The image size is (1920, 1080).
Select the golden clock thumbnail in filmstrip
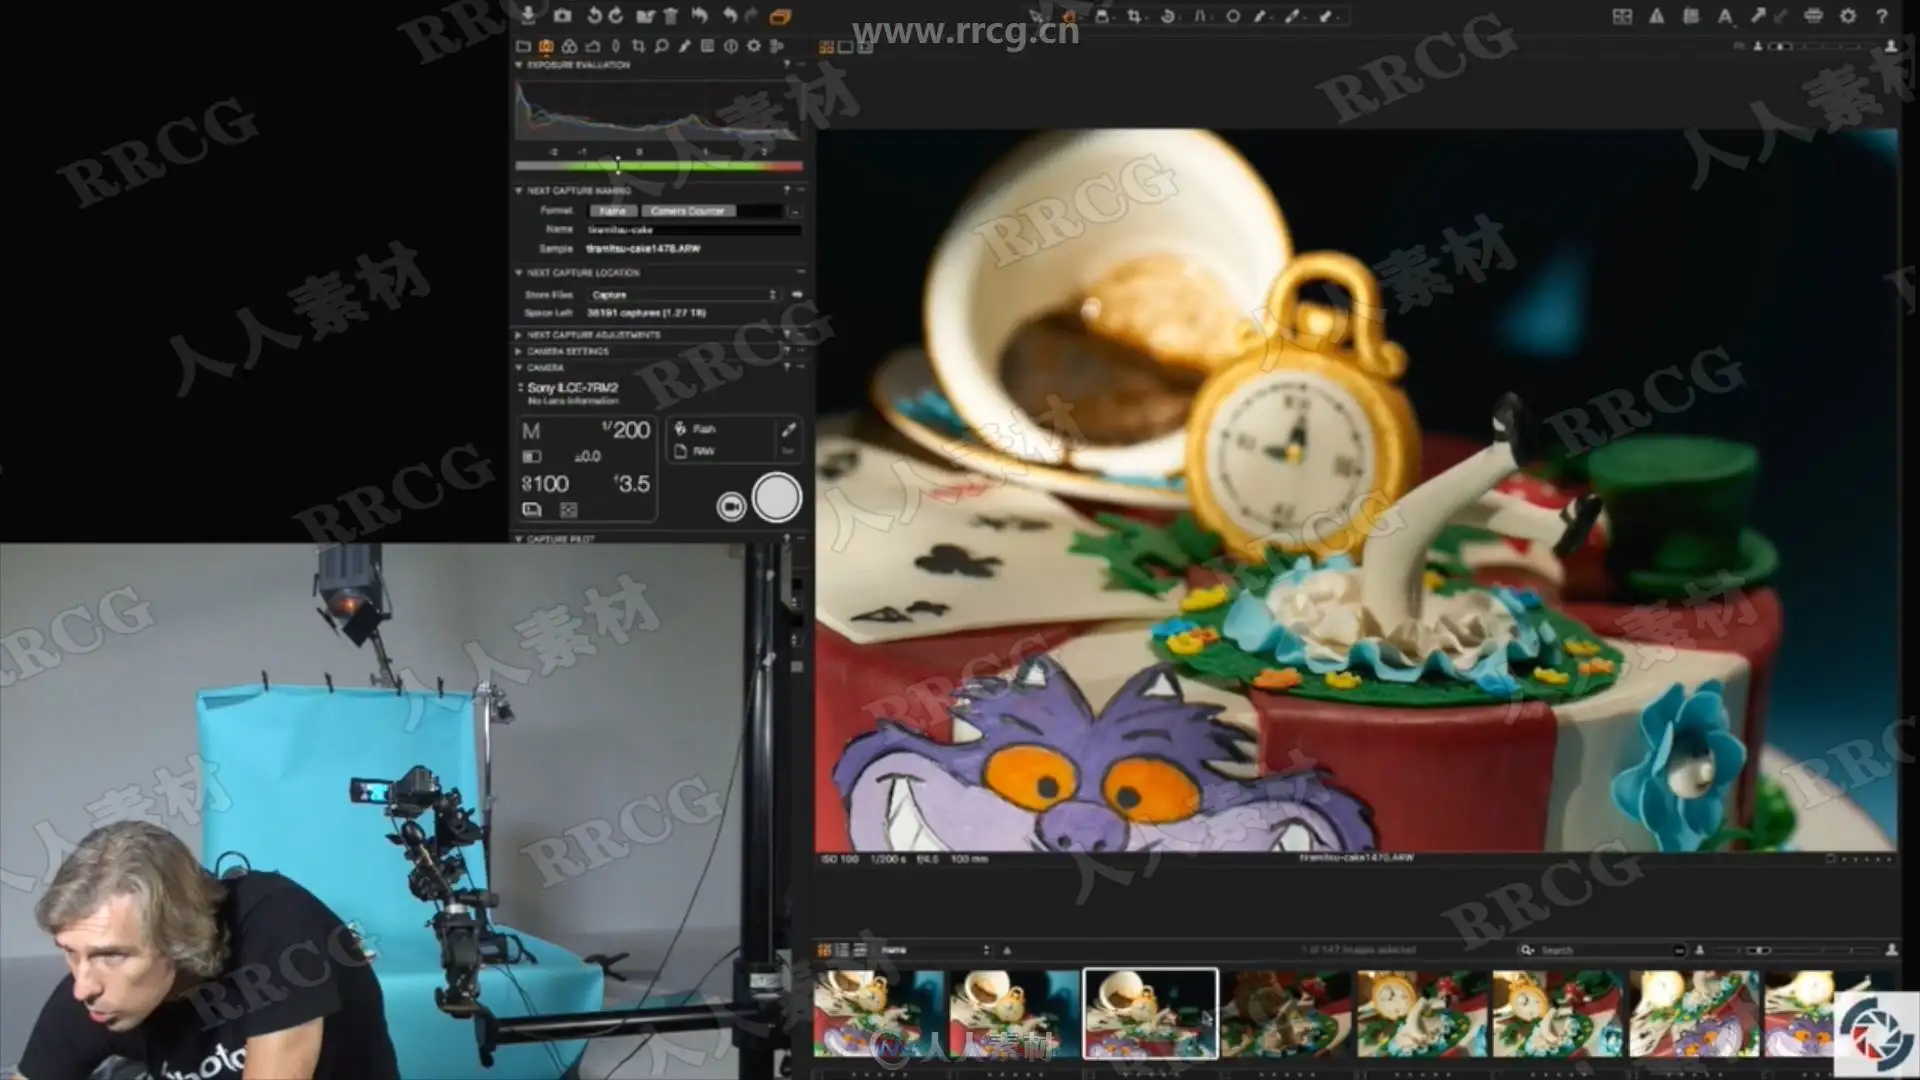coord(1421,1014)
